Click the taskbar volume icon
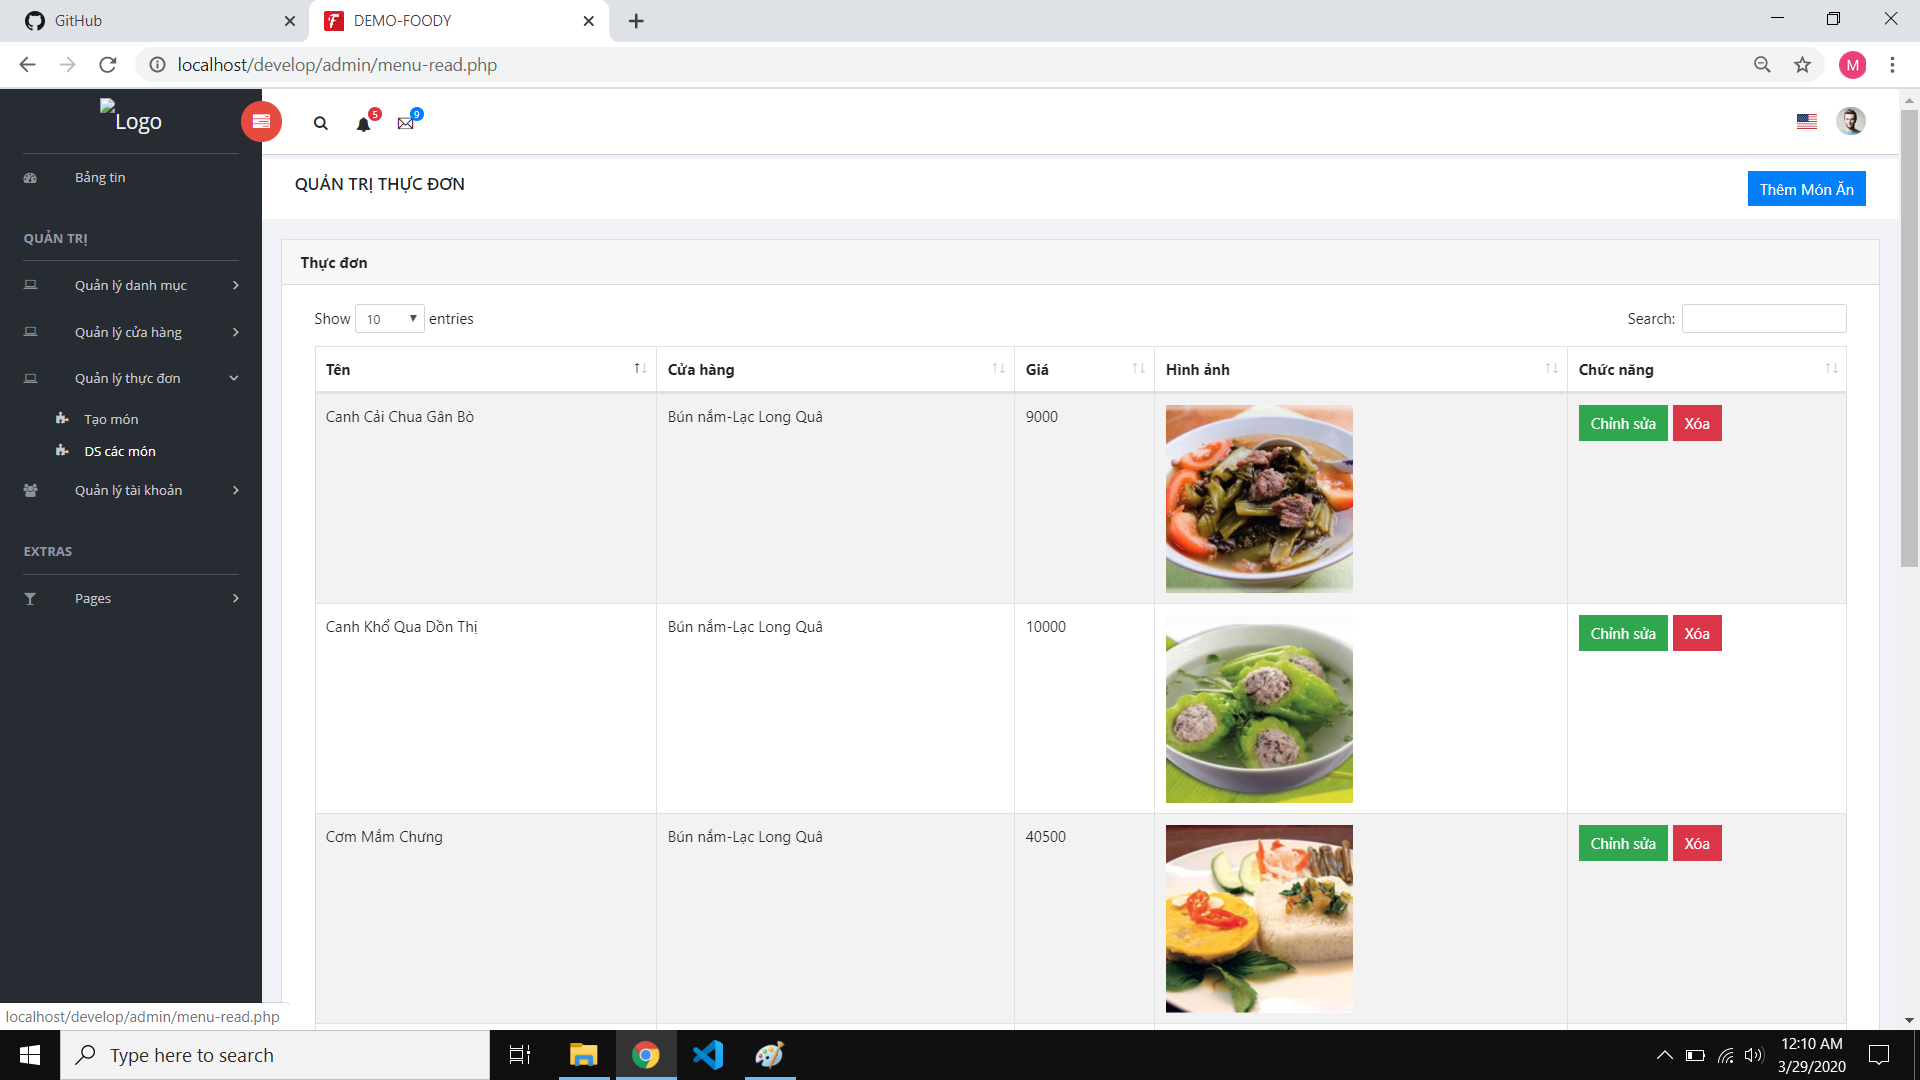This screenshot has width=1920, height=1080. (1753, 1055)
